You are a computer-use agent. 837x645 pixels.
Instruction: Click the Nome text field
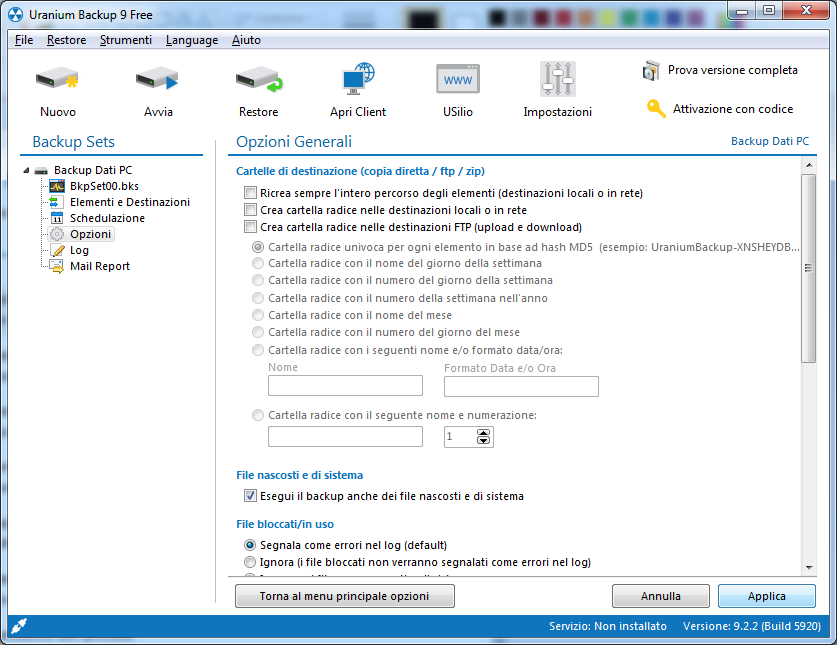pos(345,386)
